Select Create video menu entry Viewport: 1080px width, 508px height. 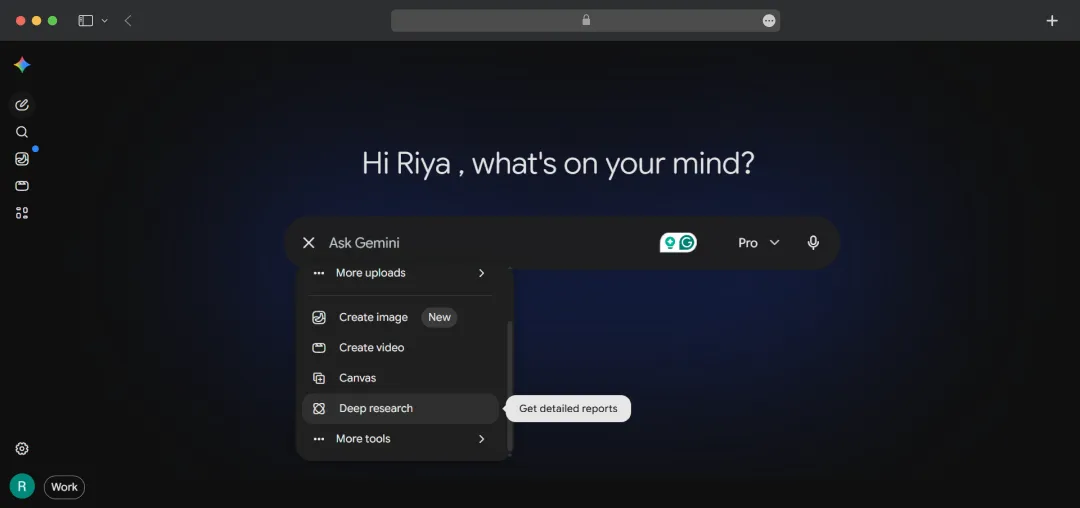[400, 348]
